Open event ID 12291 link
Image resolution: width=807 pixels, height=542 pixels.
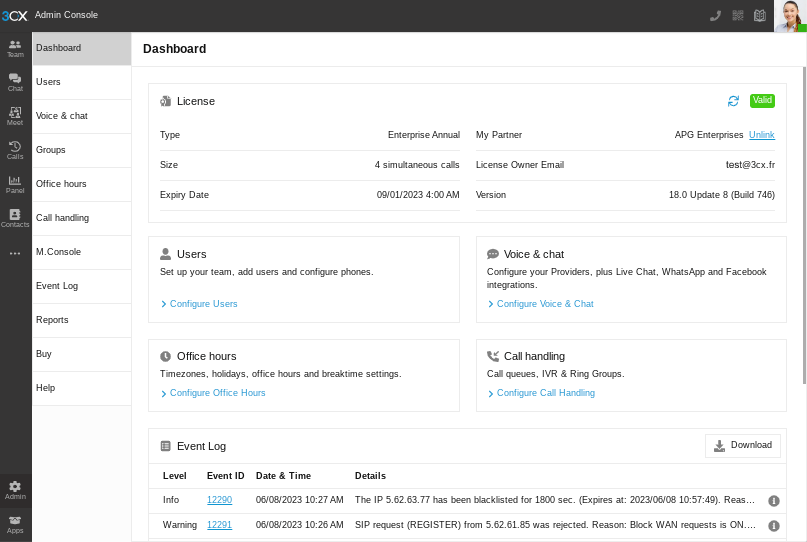(219, 524)
